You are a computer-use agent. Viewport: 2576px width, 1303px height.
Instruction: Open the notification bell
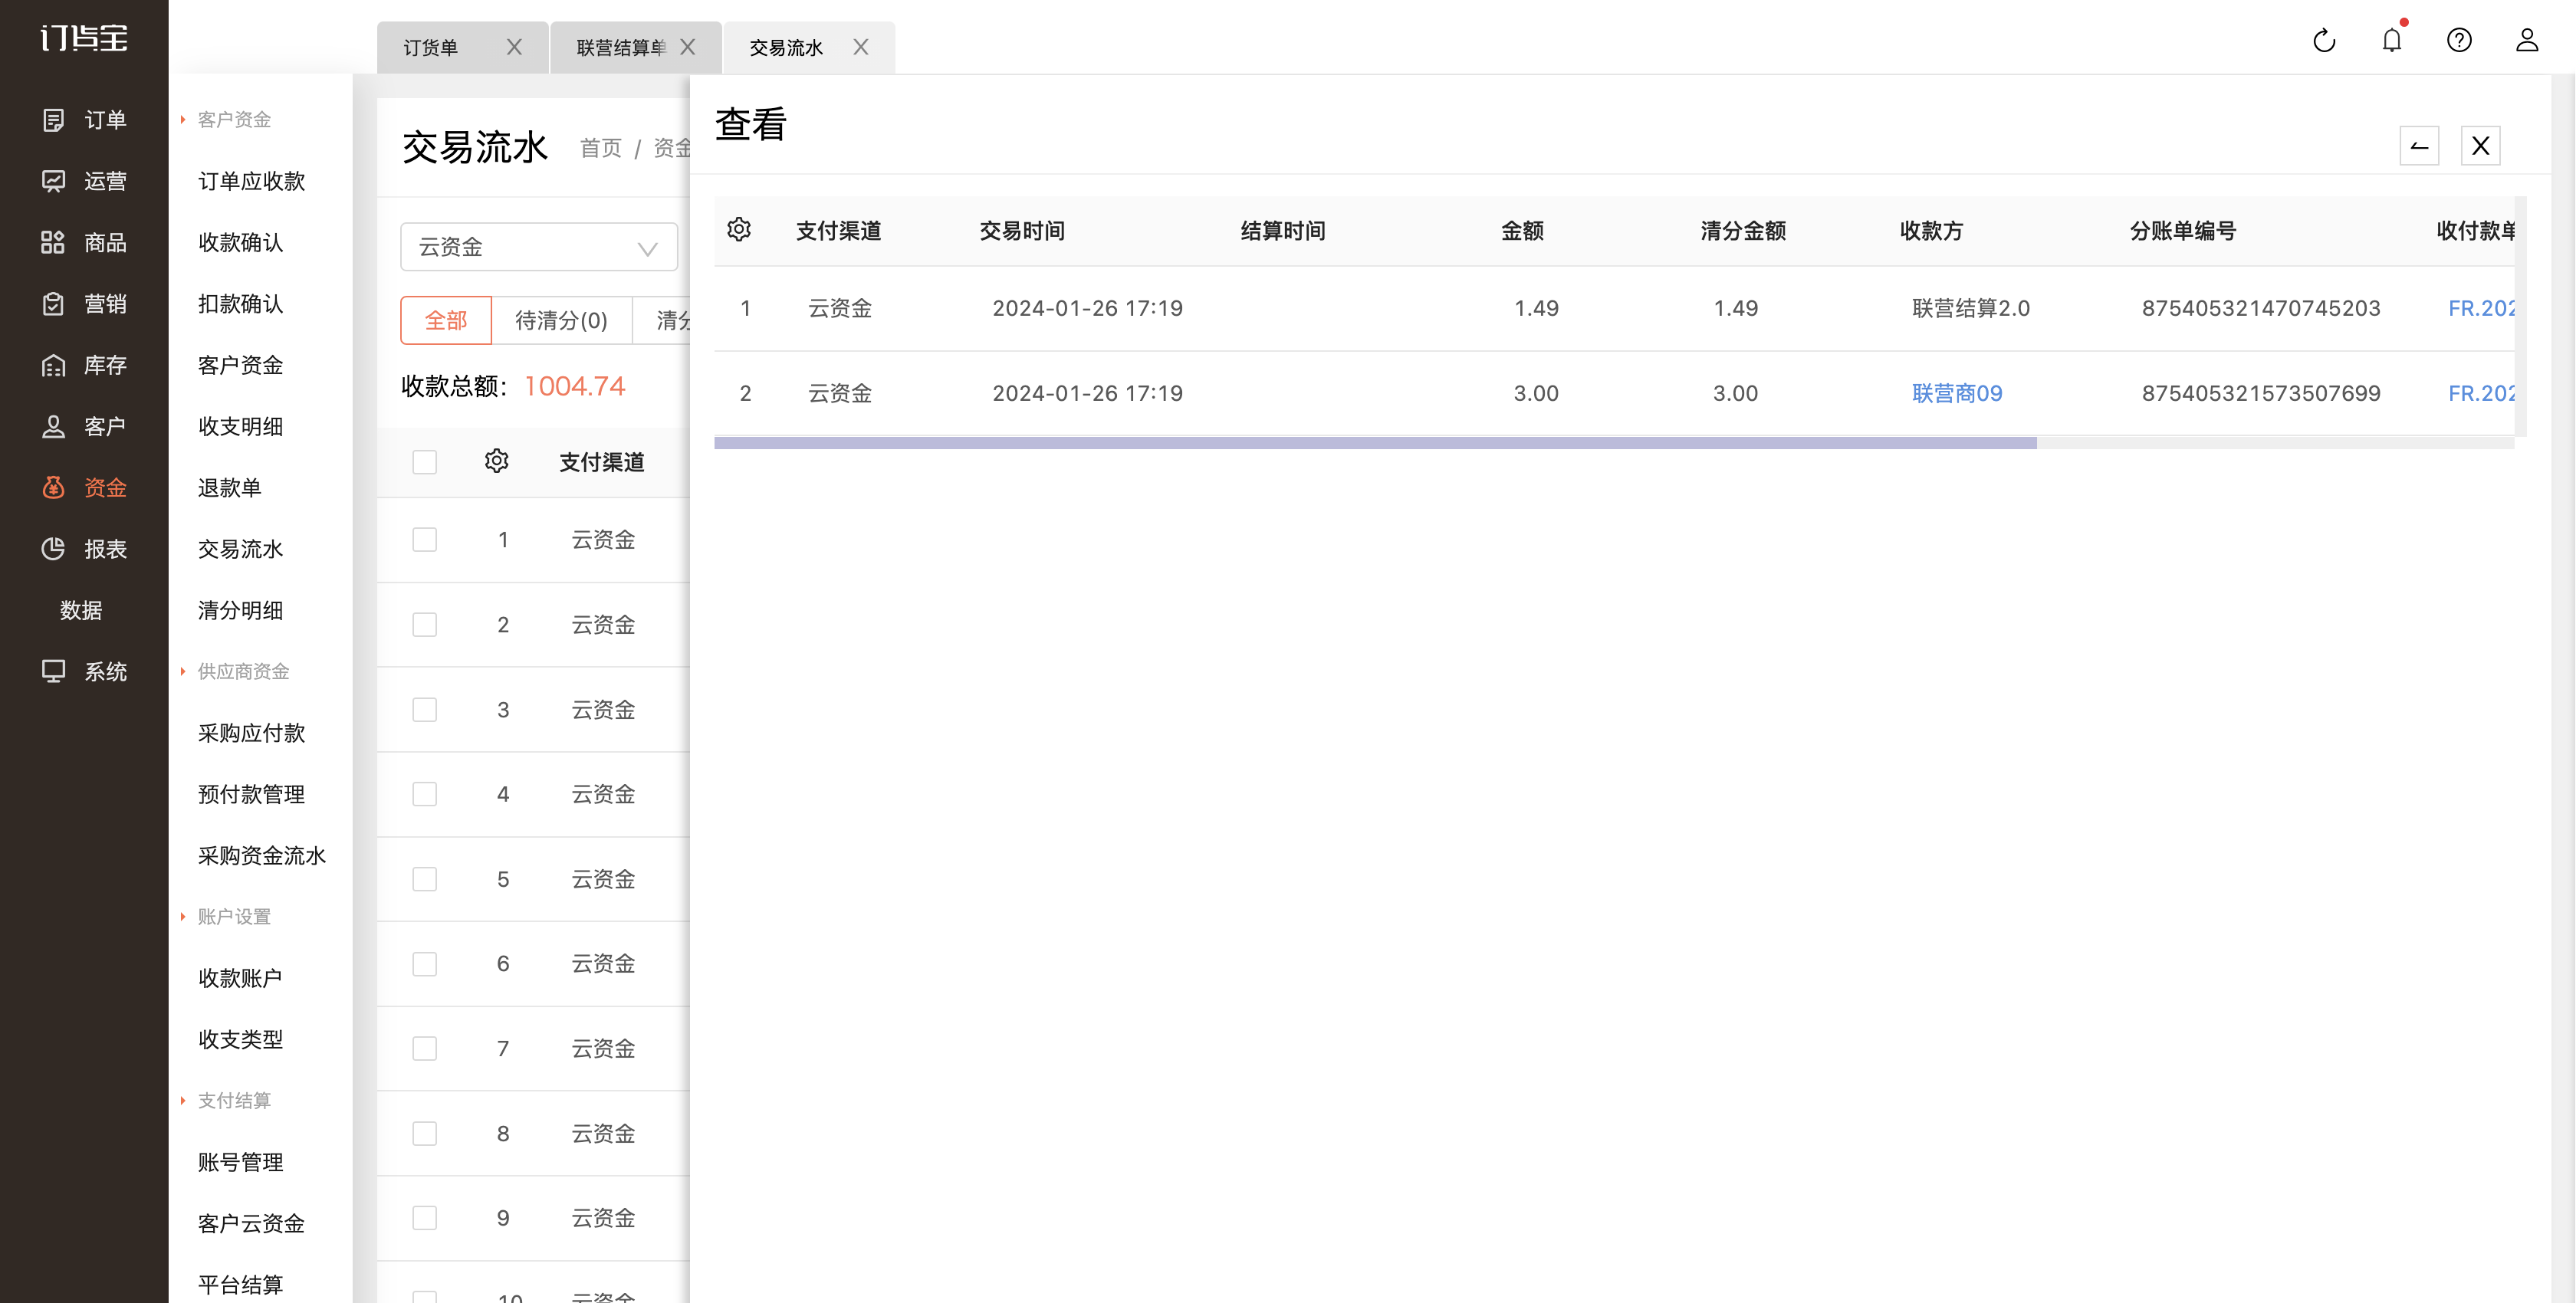tap(2392, 40)
